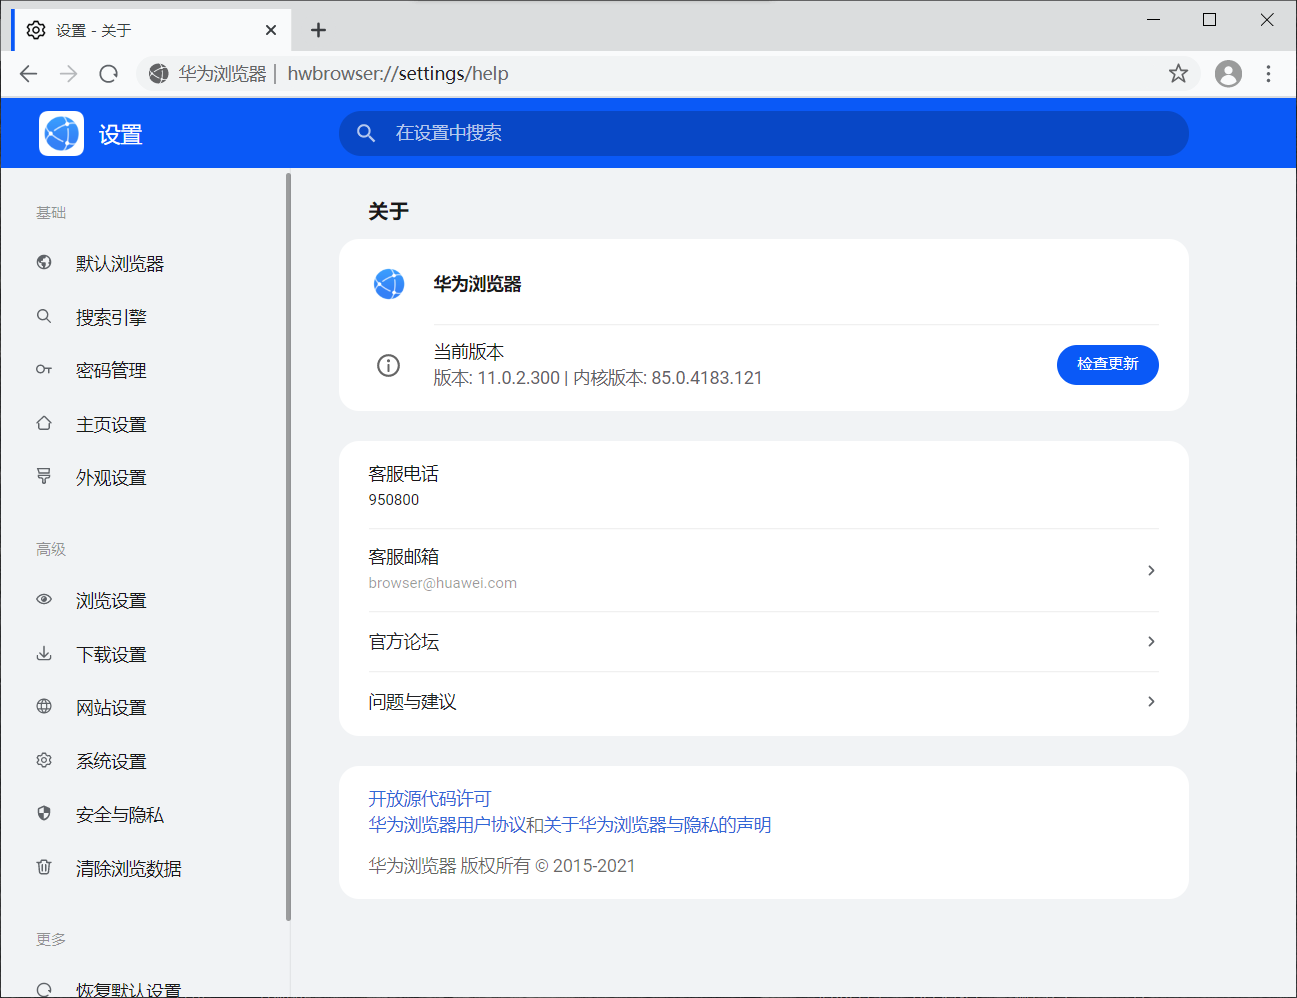This screenshot has height=998, width=1297.
Task: Click the paint roller icon beside 外观设置
Action: [x=44, y=476]
